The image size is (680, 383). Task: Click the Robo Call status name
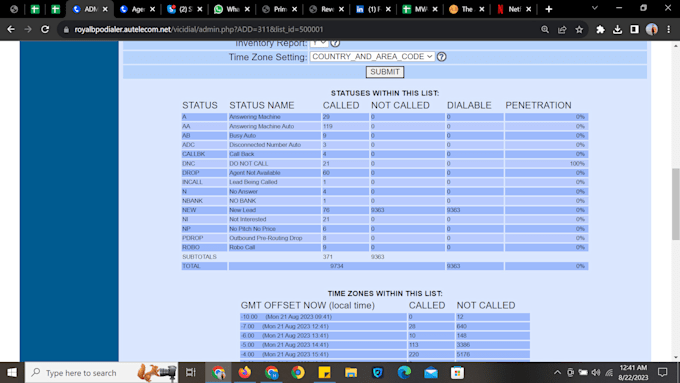coord(242,247)
